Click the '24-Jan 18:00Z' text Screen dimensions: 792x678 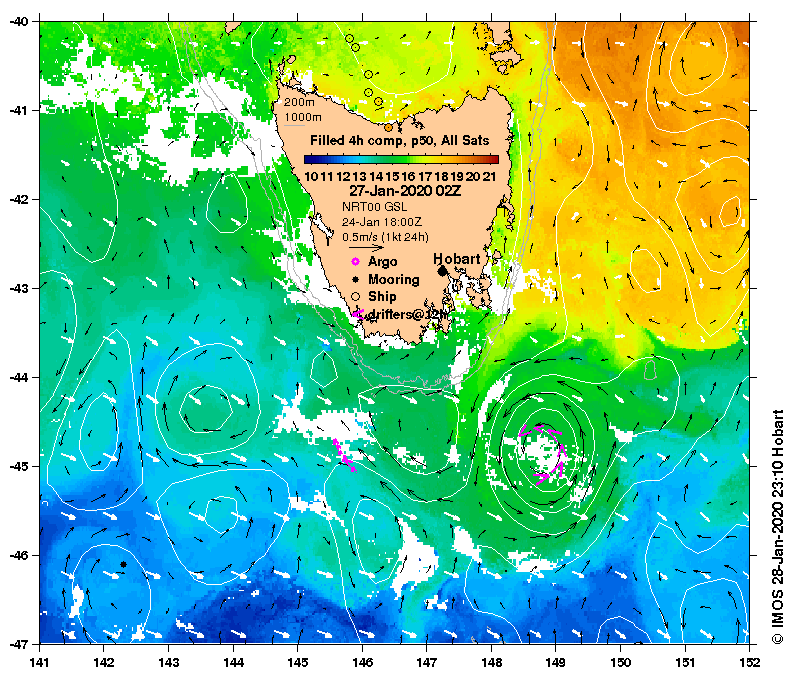382,222
